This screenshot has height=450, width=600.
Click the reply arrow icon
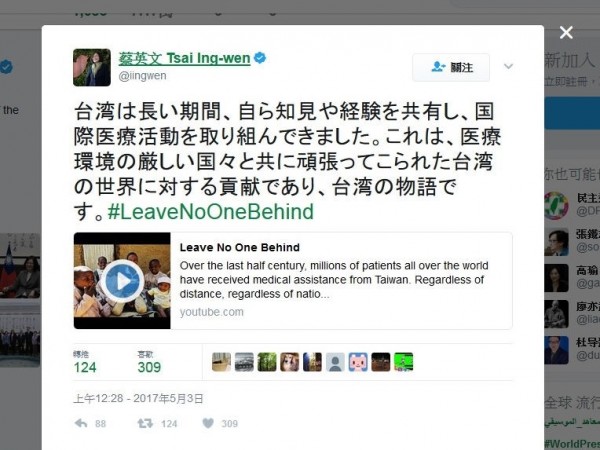point(81,423)
